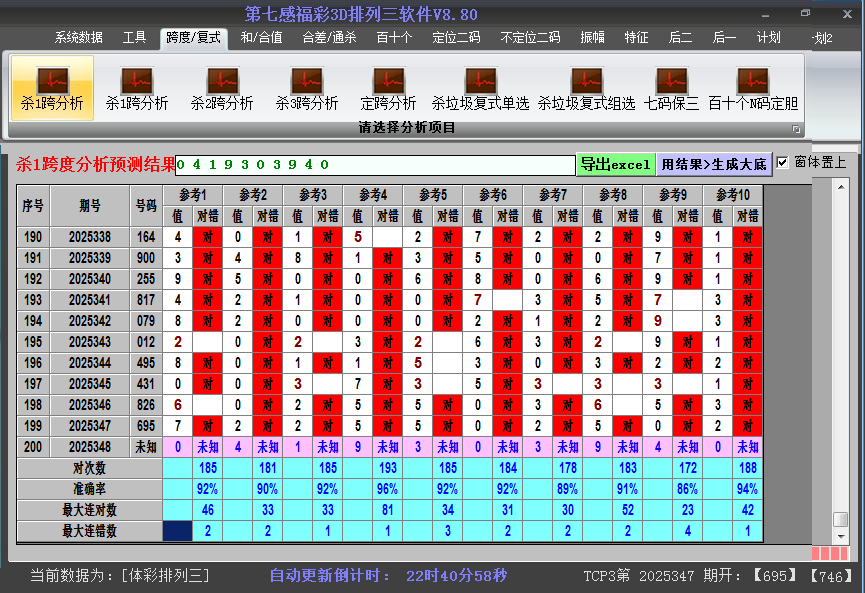Open the 工具 menu tab
Screen dimensions: 865x593
(x=135, y=38)
